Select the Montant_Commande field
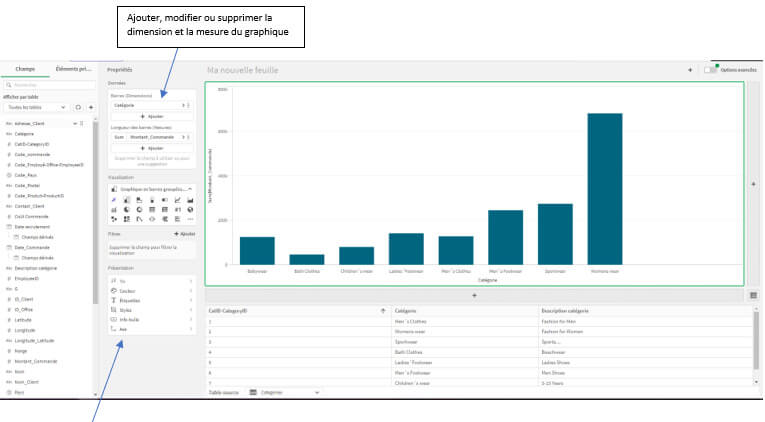Image resolution: width=765 pixels, height=422 pixels. tap(36, 362)
